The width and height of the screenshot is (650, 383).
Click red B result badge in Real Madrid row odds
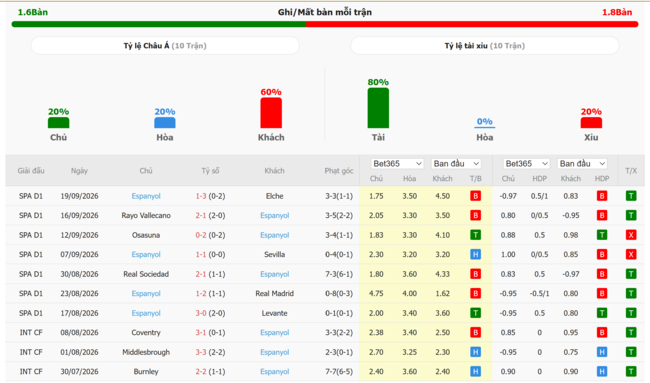pos(475,293)
